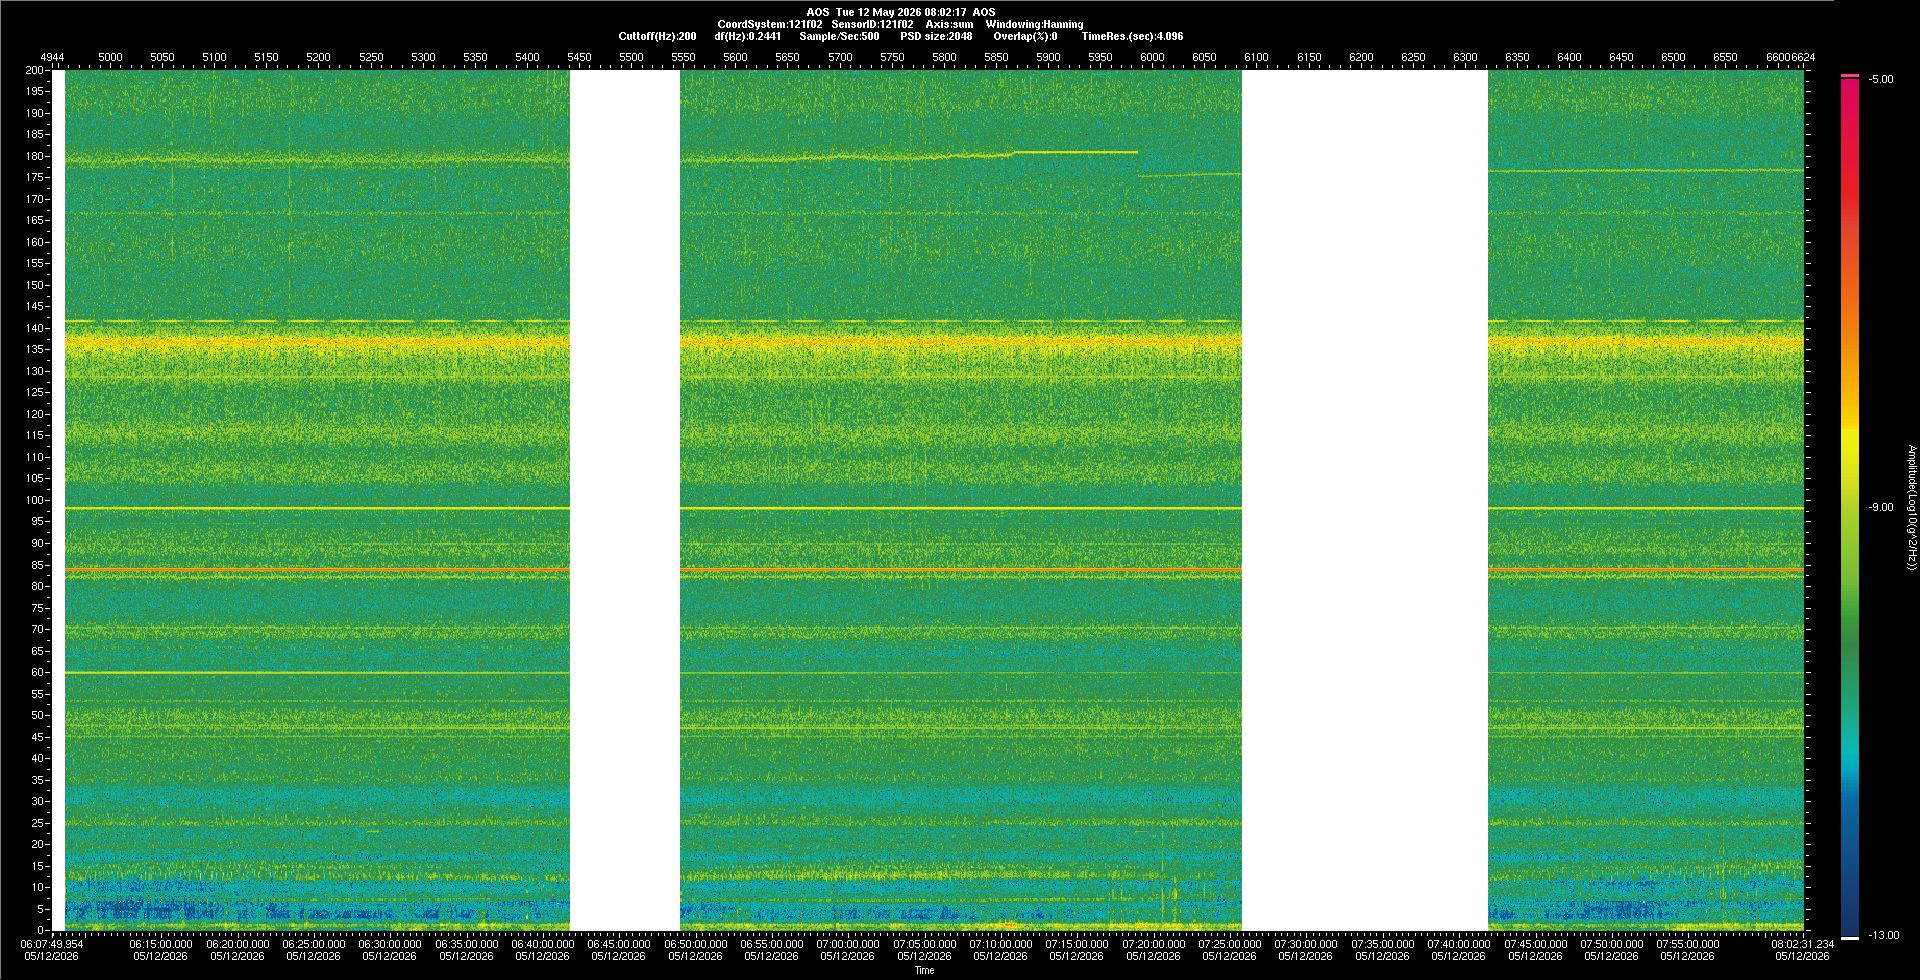Click the 06:07:49.954 start time label

click(52, 944)
